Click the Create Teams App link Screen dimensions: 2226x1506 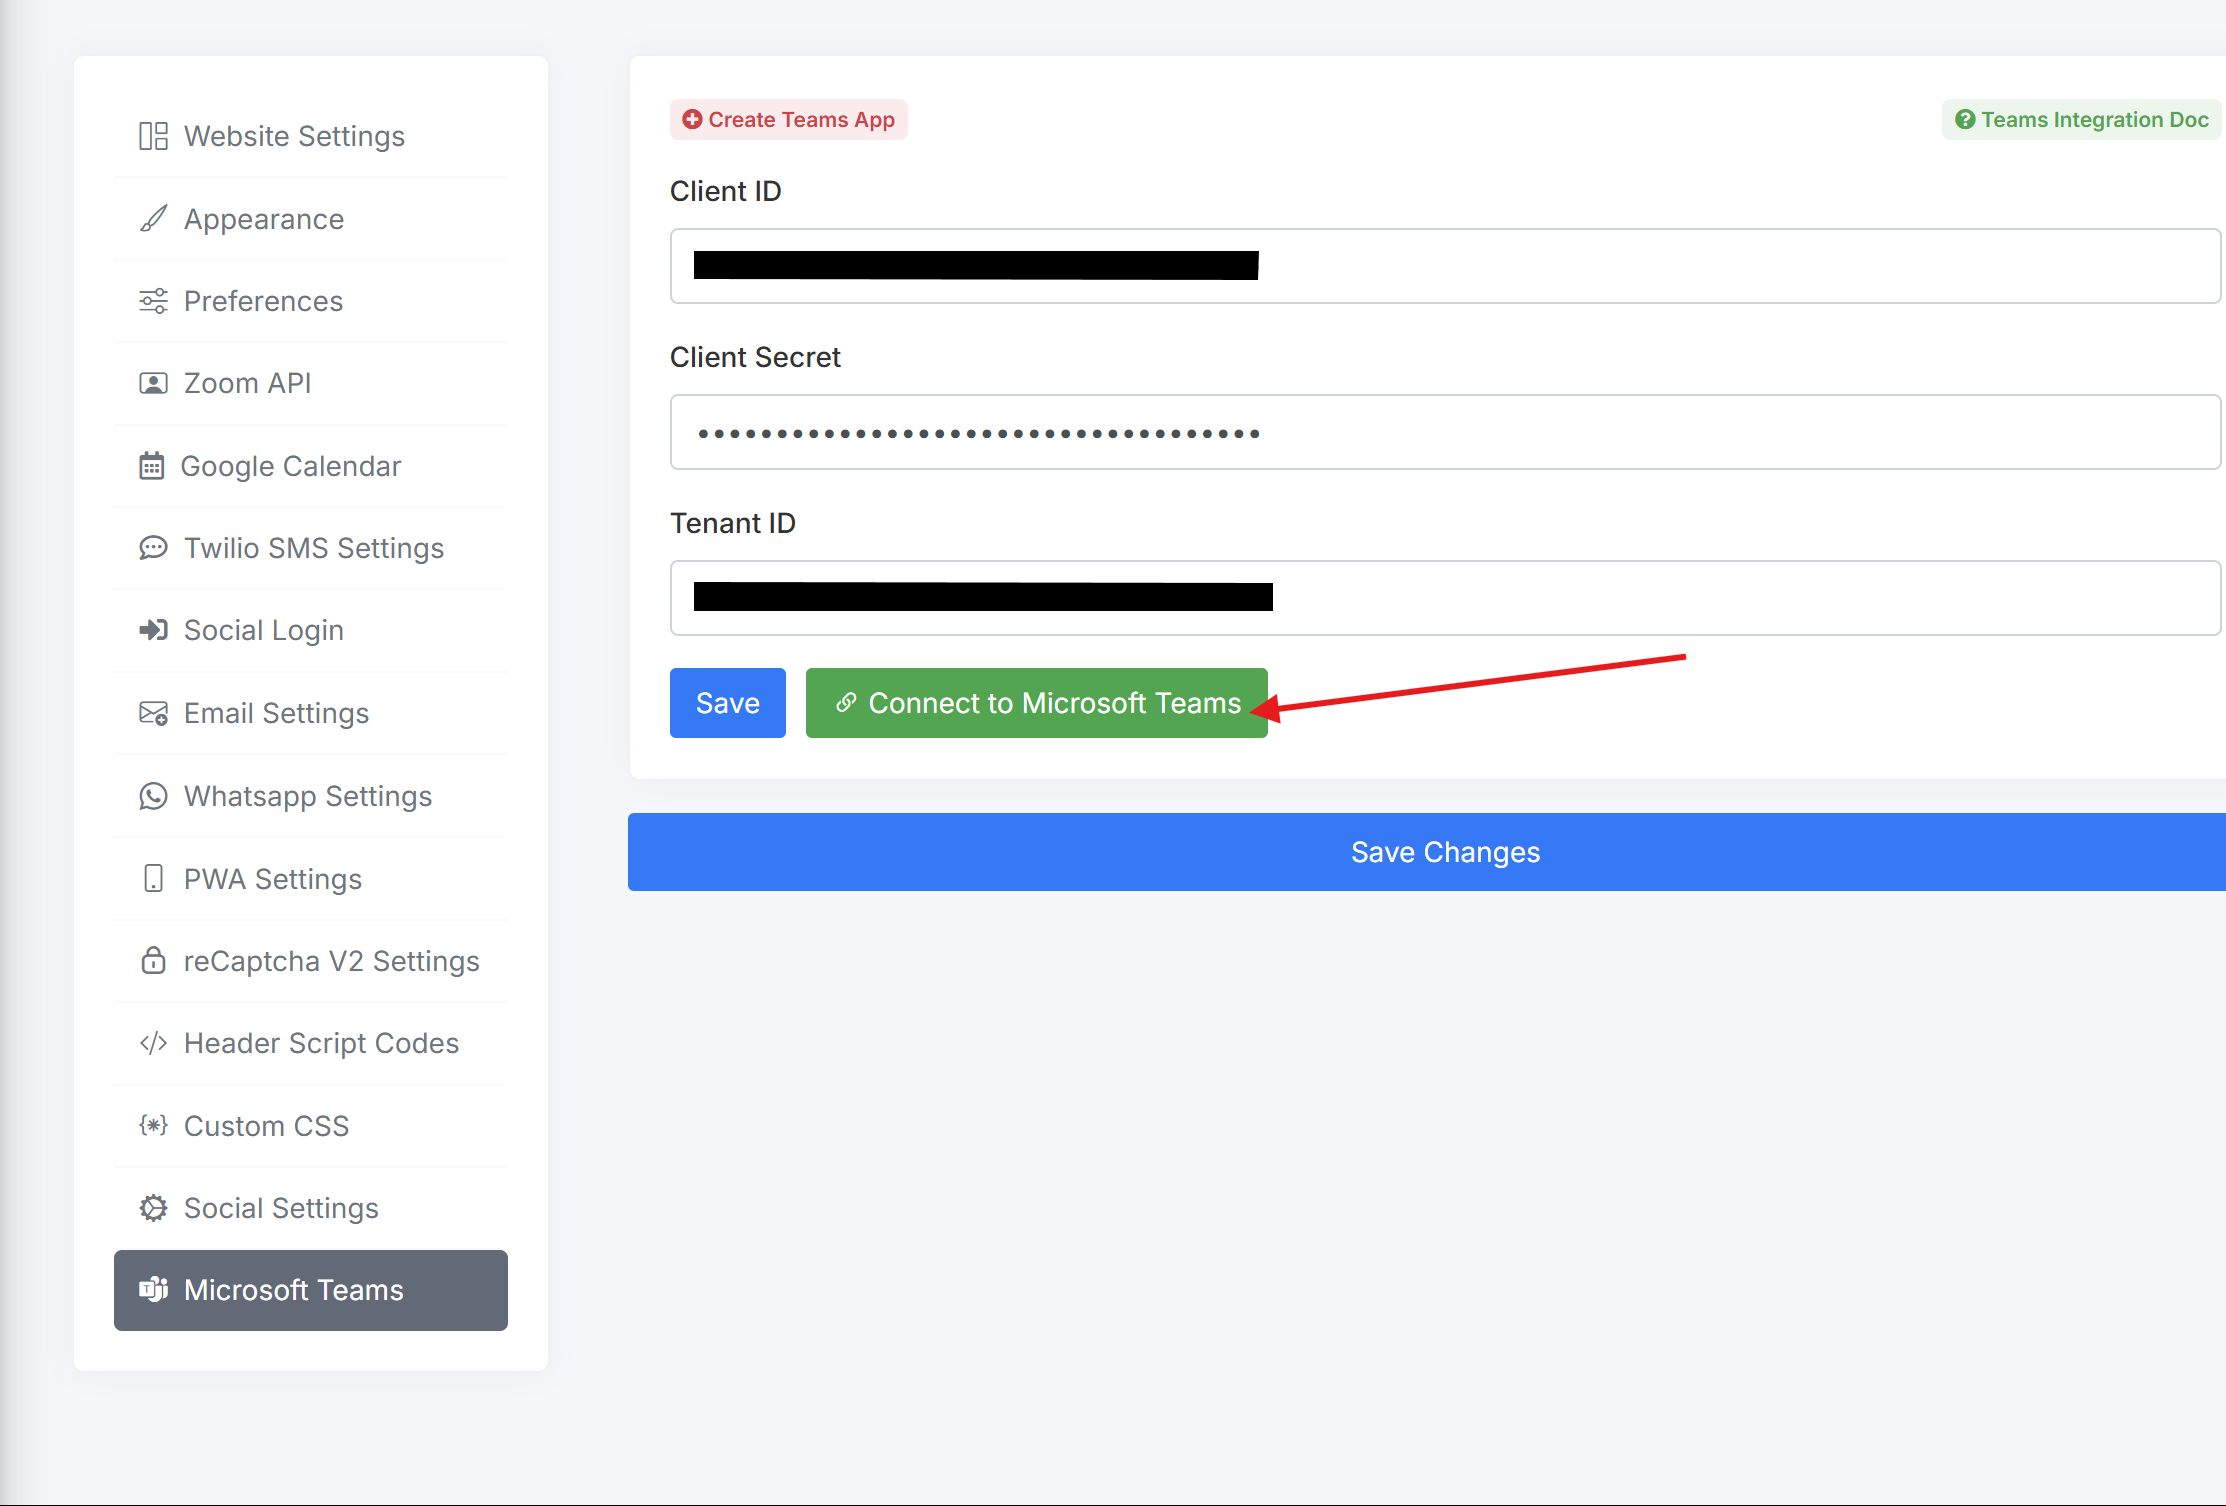point(788,119)
